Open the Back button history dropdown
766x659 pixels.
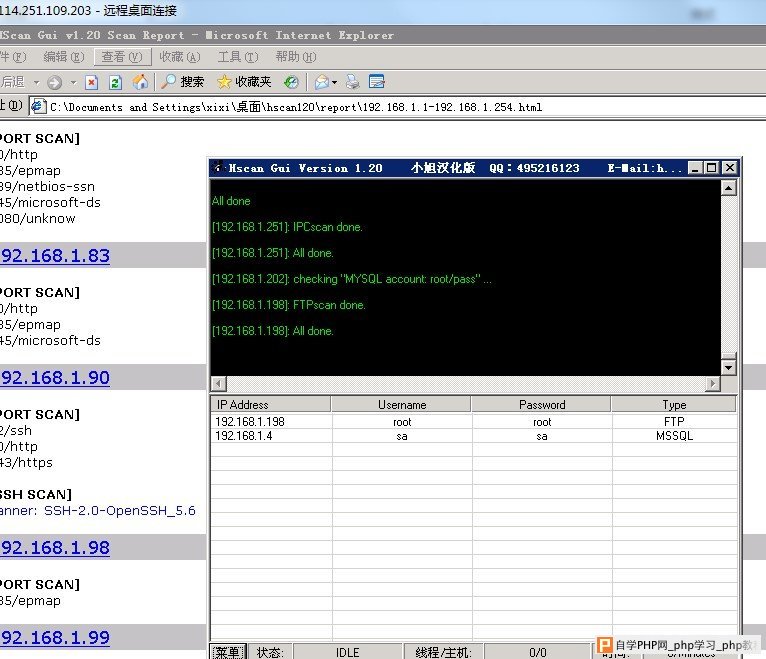[x=37, y=83]
